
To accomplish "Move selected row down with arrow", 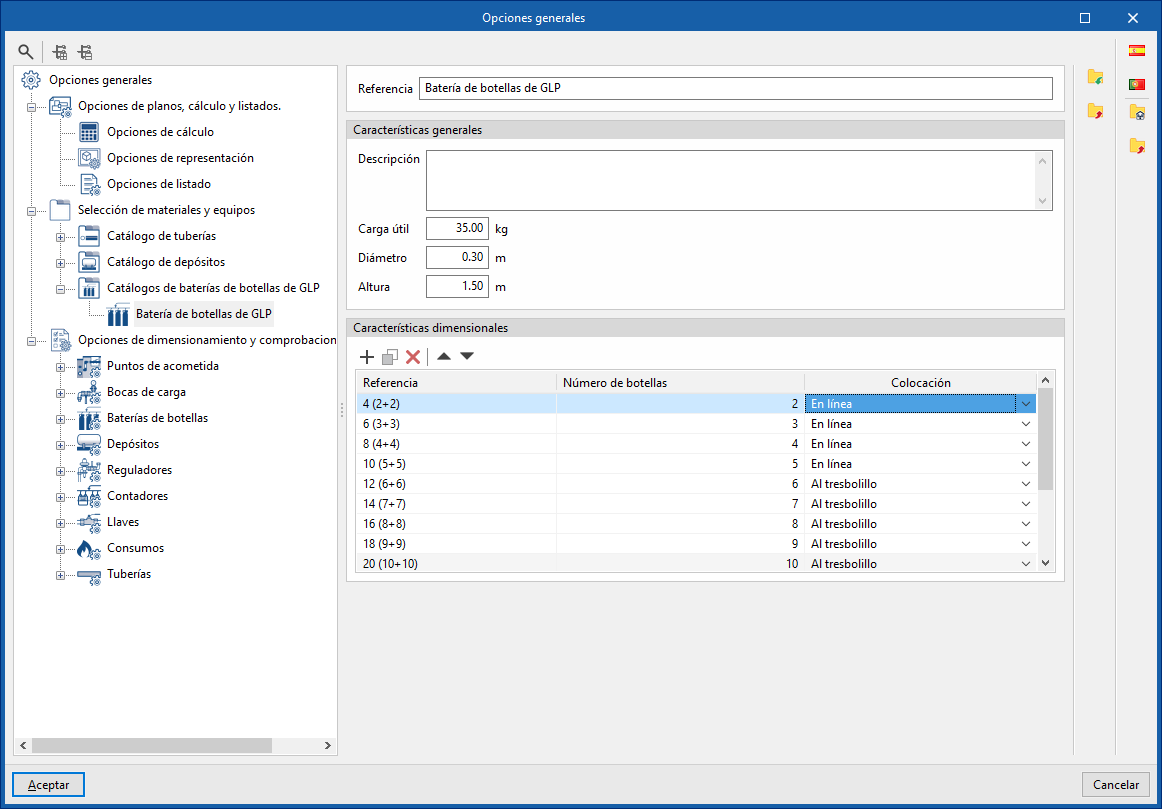I will click(467, 357).
